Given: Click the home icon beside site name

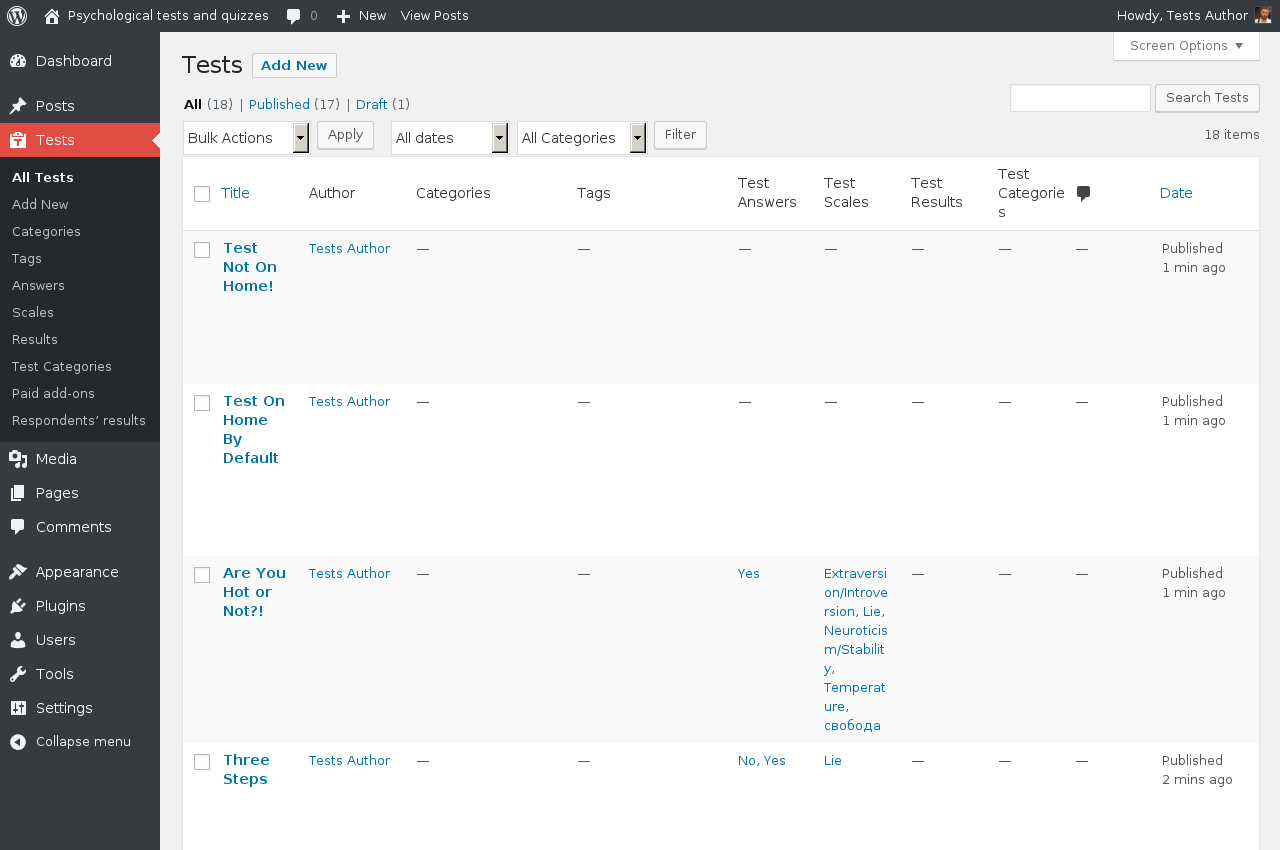Looking at the screenshot, I should click(x=52, y=16).
